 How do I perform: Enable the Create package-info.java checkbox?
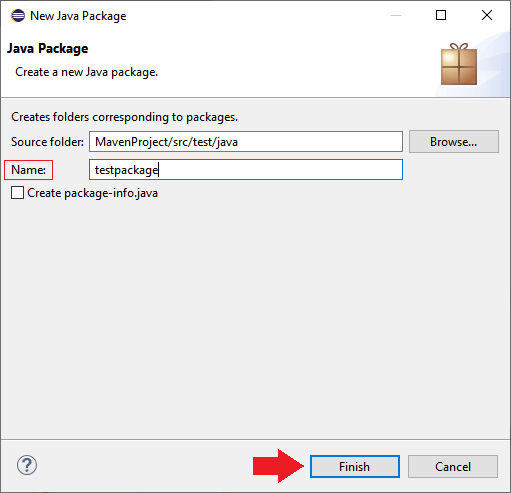click(17, 193)
